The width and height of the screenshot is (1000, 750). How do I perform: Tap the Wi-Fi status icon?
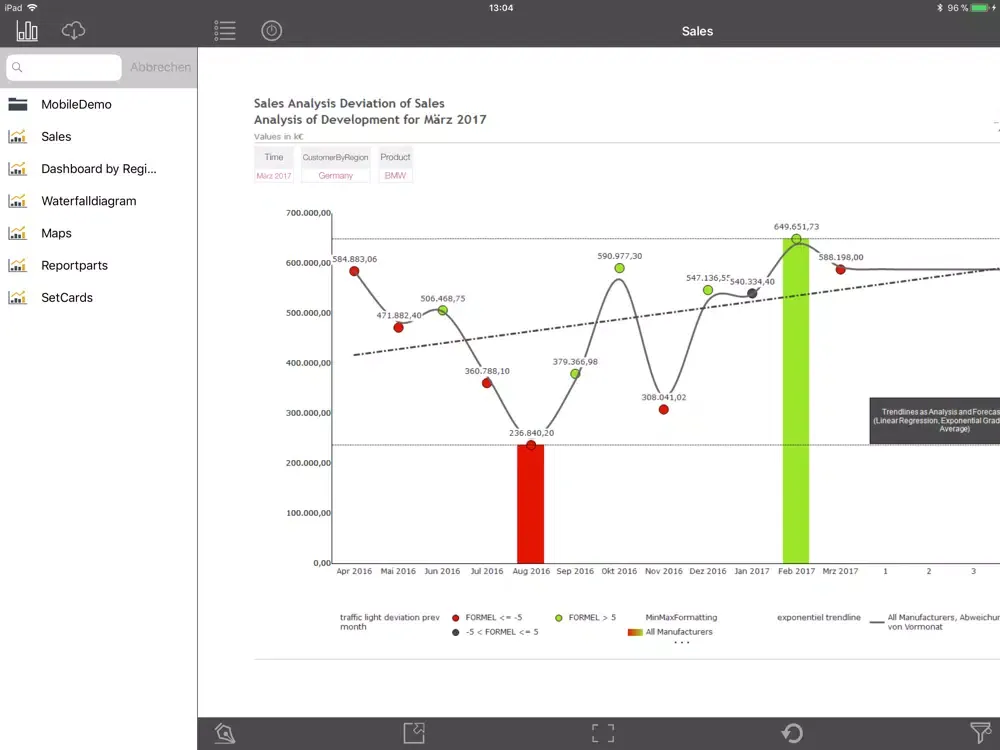32,8
